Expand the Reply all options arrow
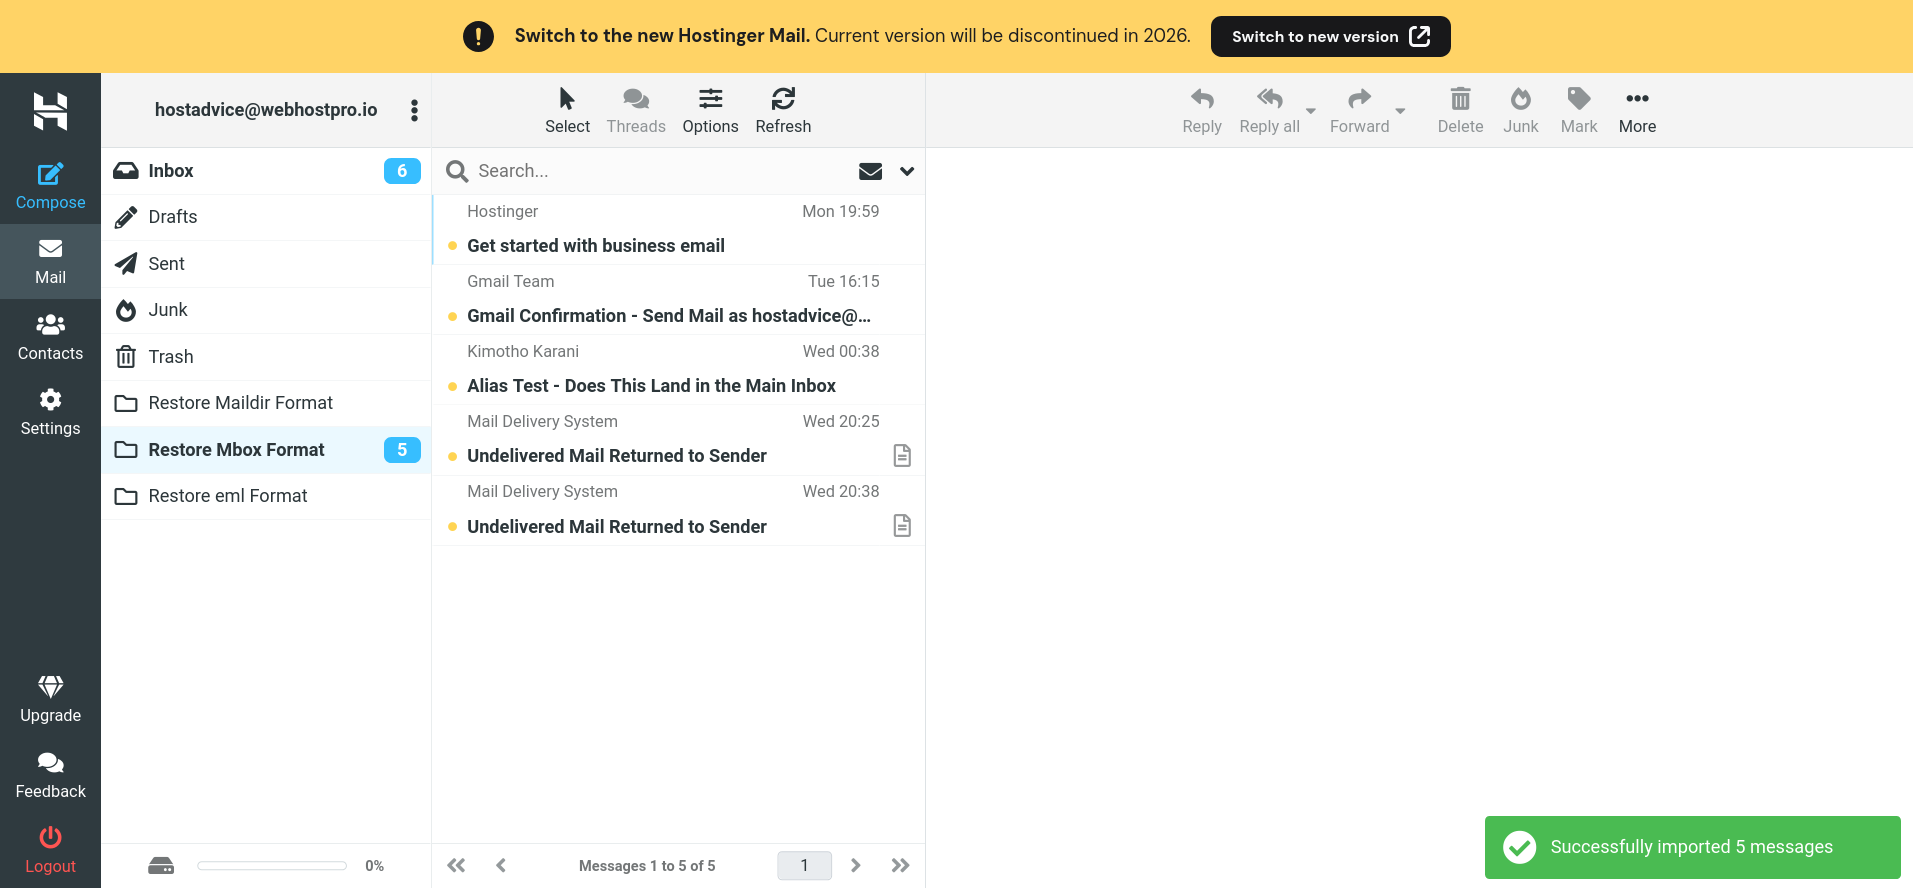1913x889 pixels. 1311,111
